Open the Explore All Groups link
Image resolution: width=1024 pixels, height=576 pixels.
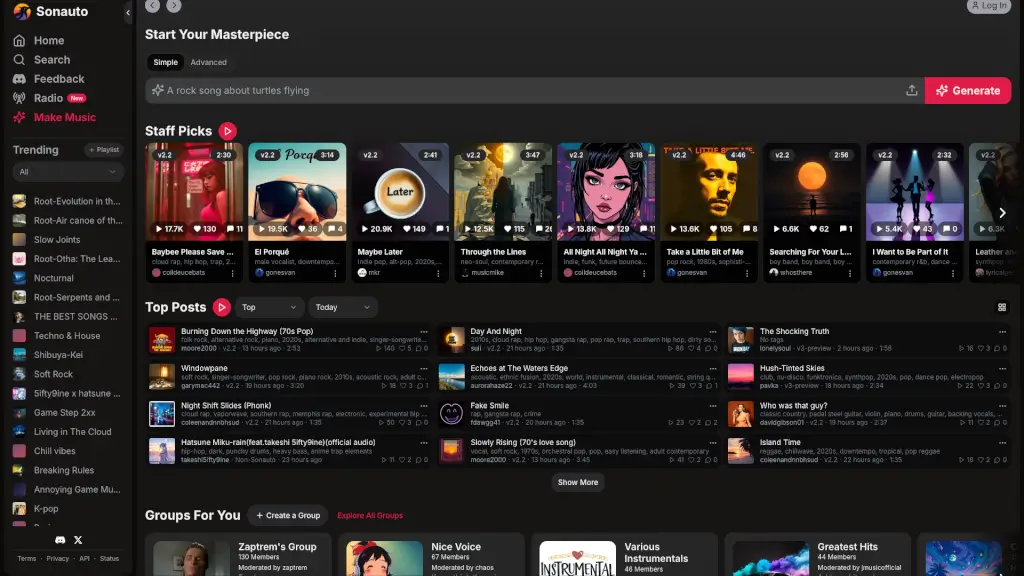pos(370,516)
